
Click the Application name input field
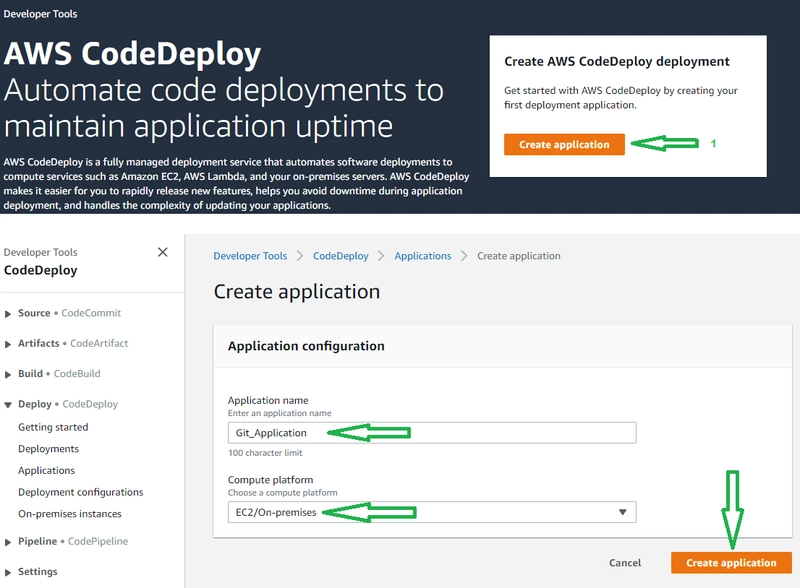[x=430, y=433]
